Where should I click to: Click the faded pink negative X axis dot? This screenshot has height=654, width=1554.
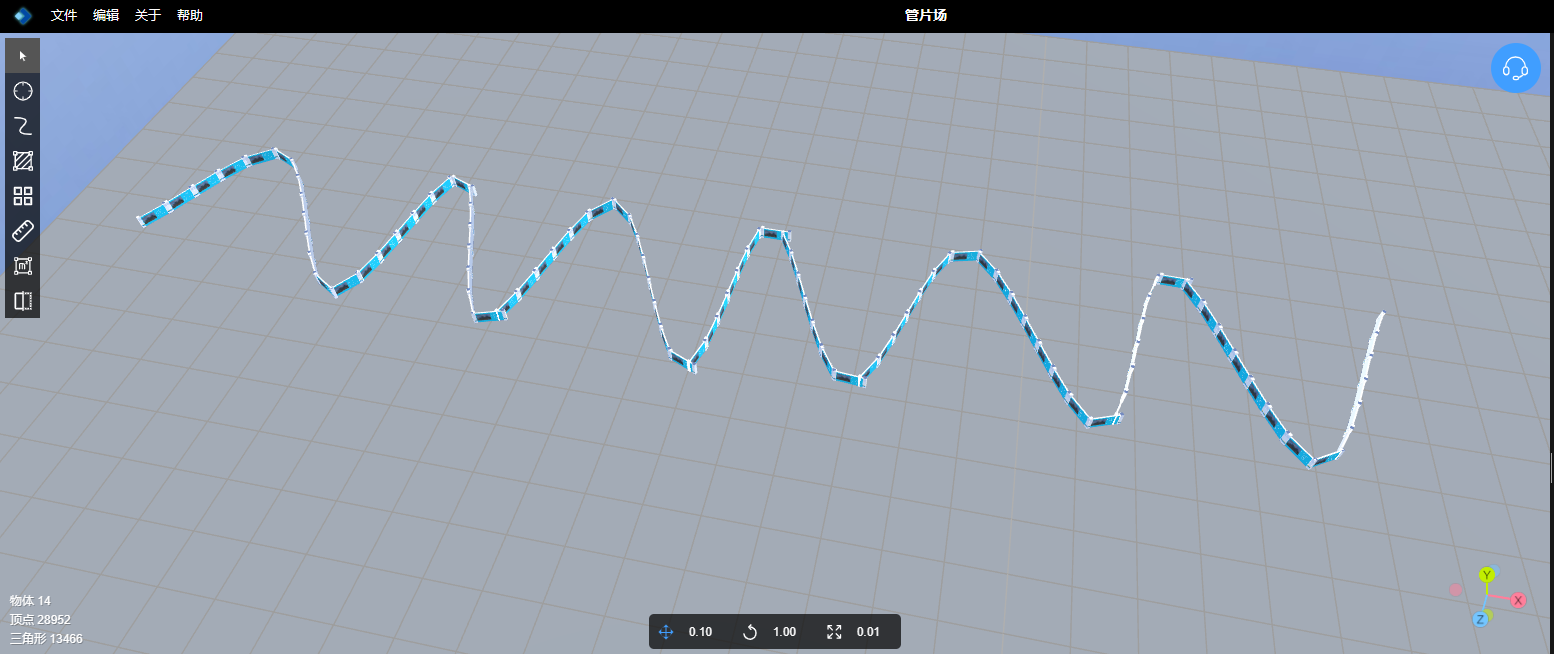[x=1456, y=590]
